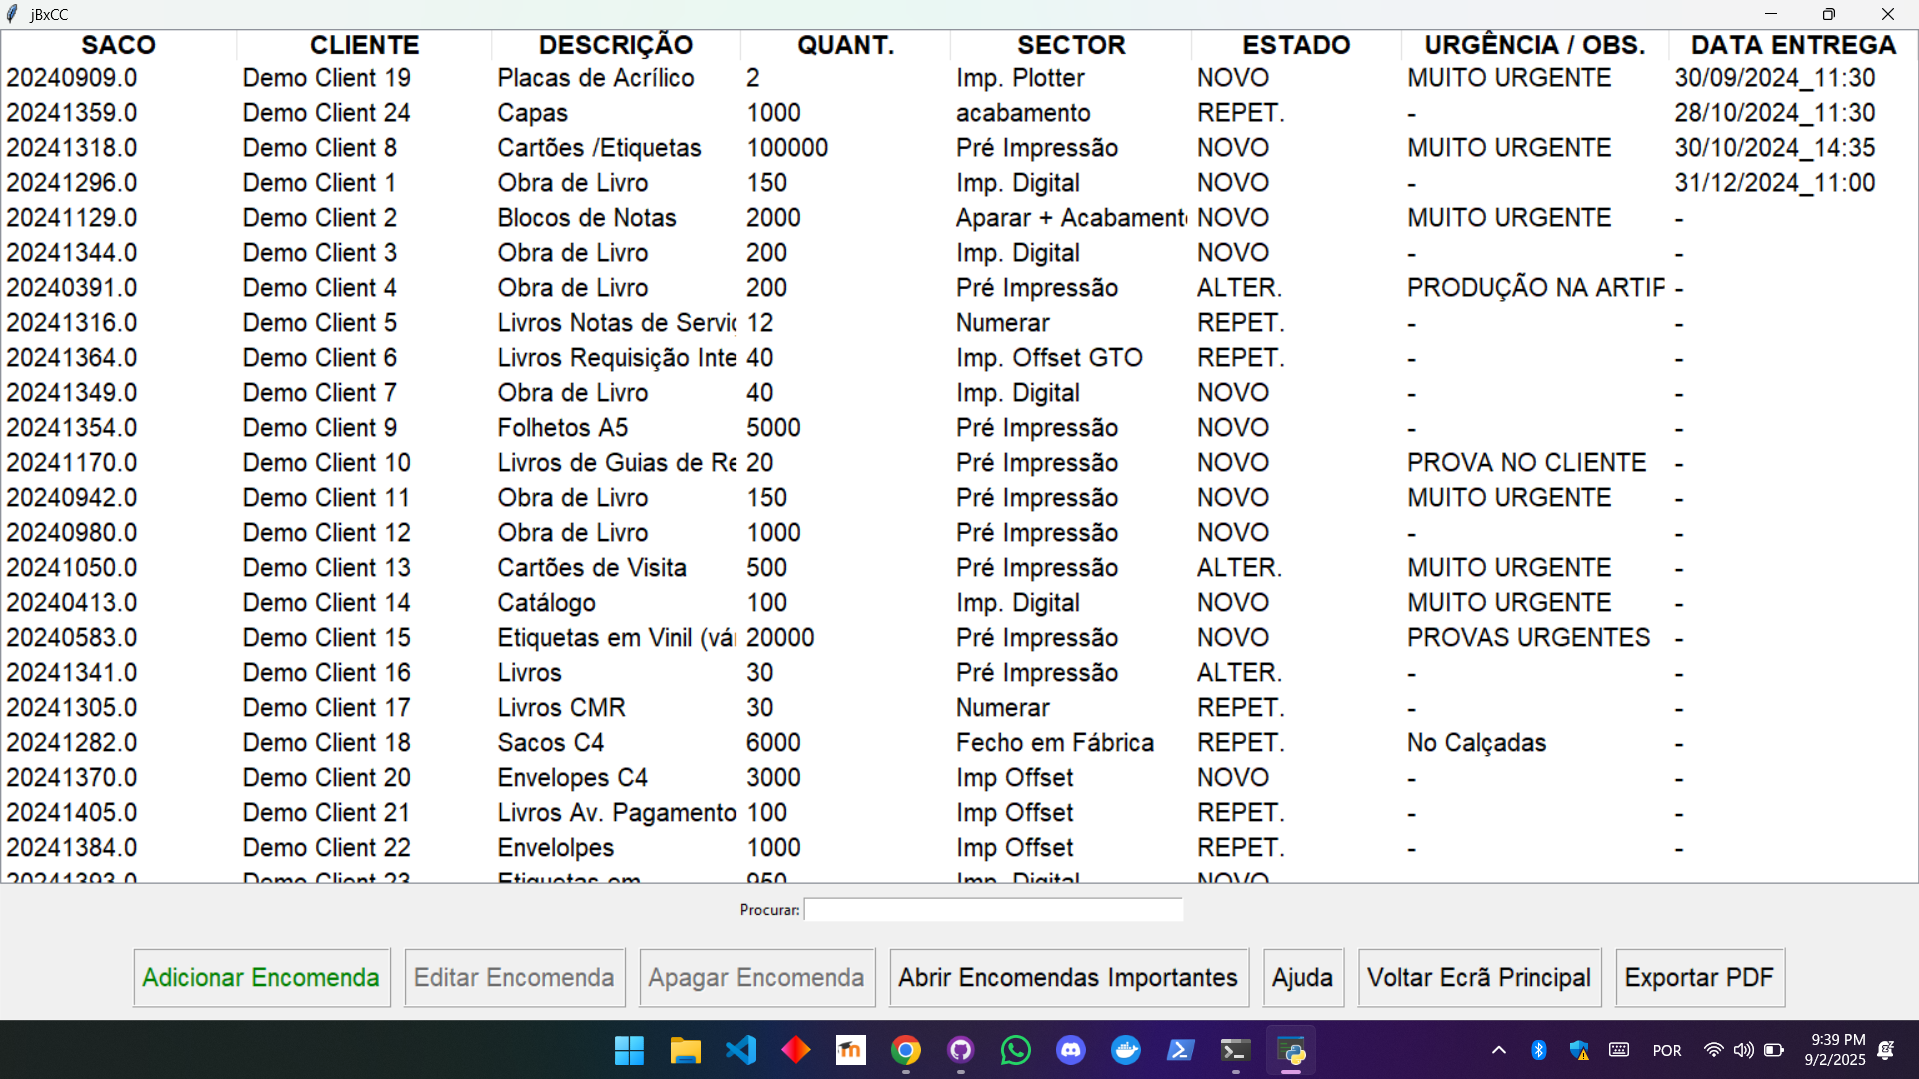Open the terminal icon in taskbar
This screenshot has width=1919, height=1079.
(x=1236, y=1050)
